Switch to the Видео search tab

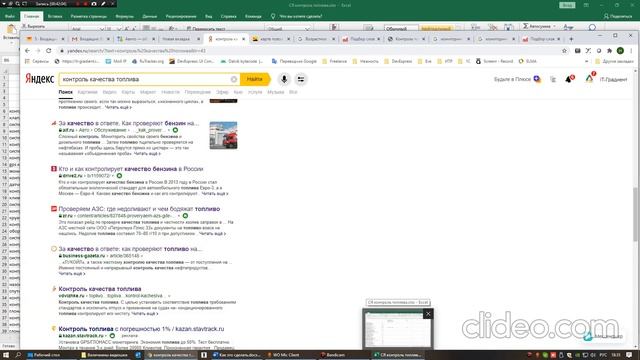coord(109,92)
